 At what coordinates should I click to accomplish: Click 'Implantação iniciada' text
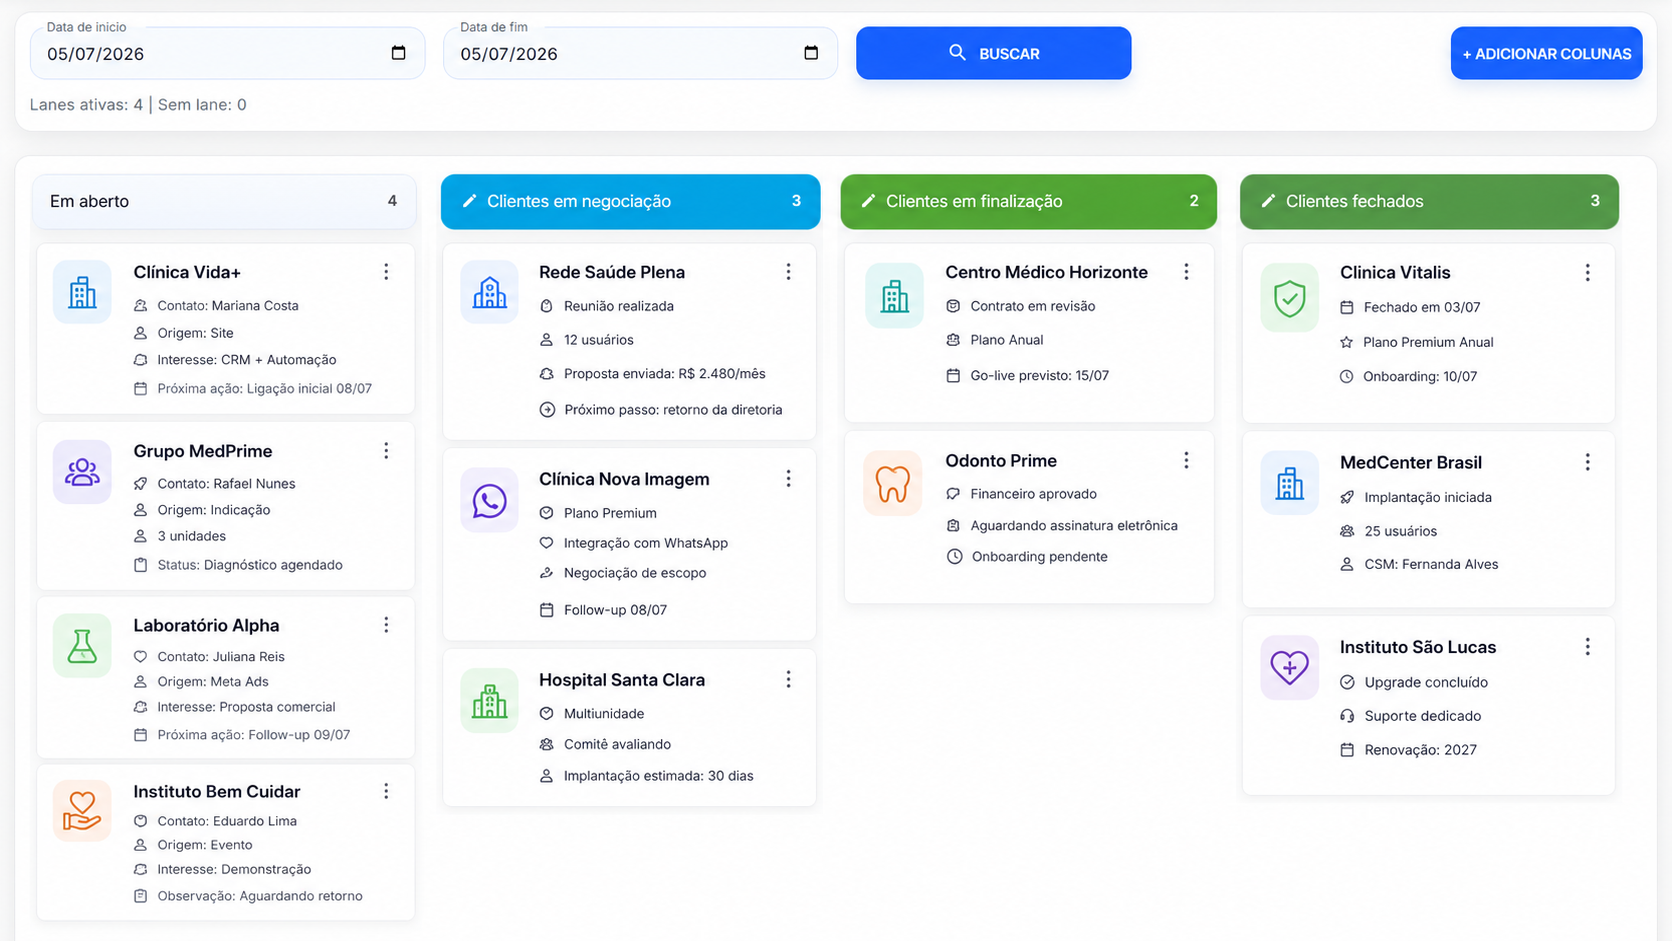(1427, 497)
